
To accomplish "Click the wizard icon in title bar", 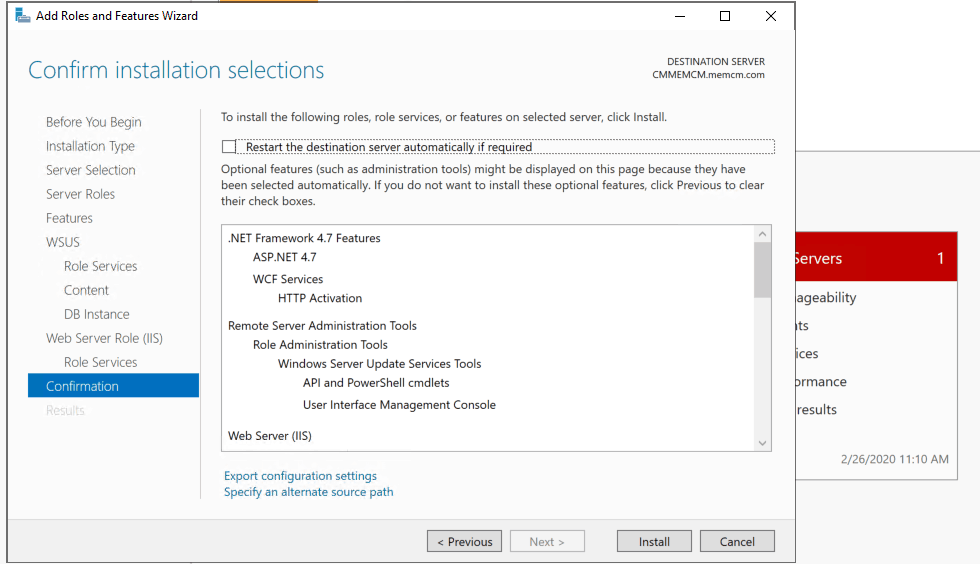I will click(x=22, y=16).
